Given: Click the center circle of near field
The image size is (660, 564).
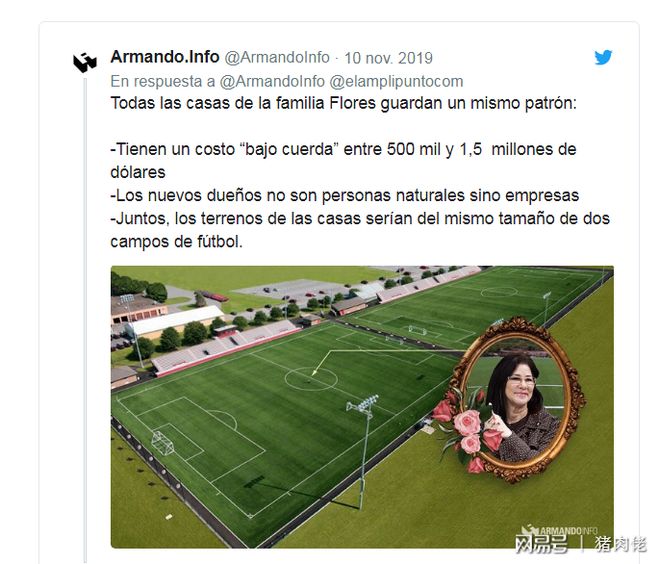Looking at the screenshot, I should pyautogui.click(x=311, y=379).
